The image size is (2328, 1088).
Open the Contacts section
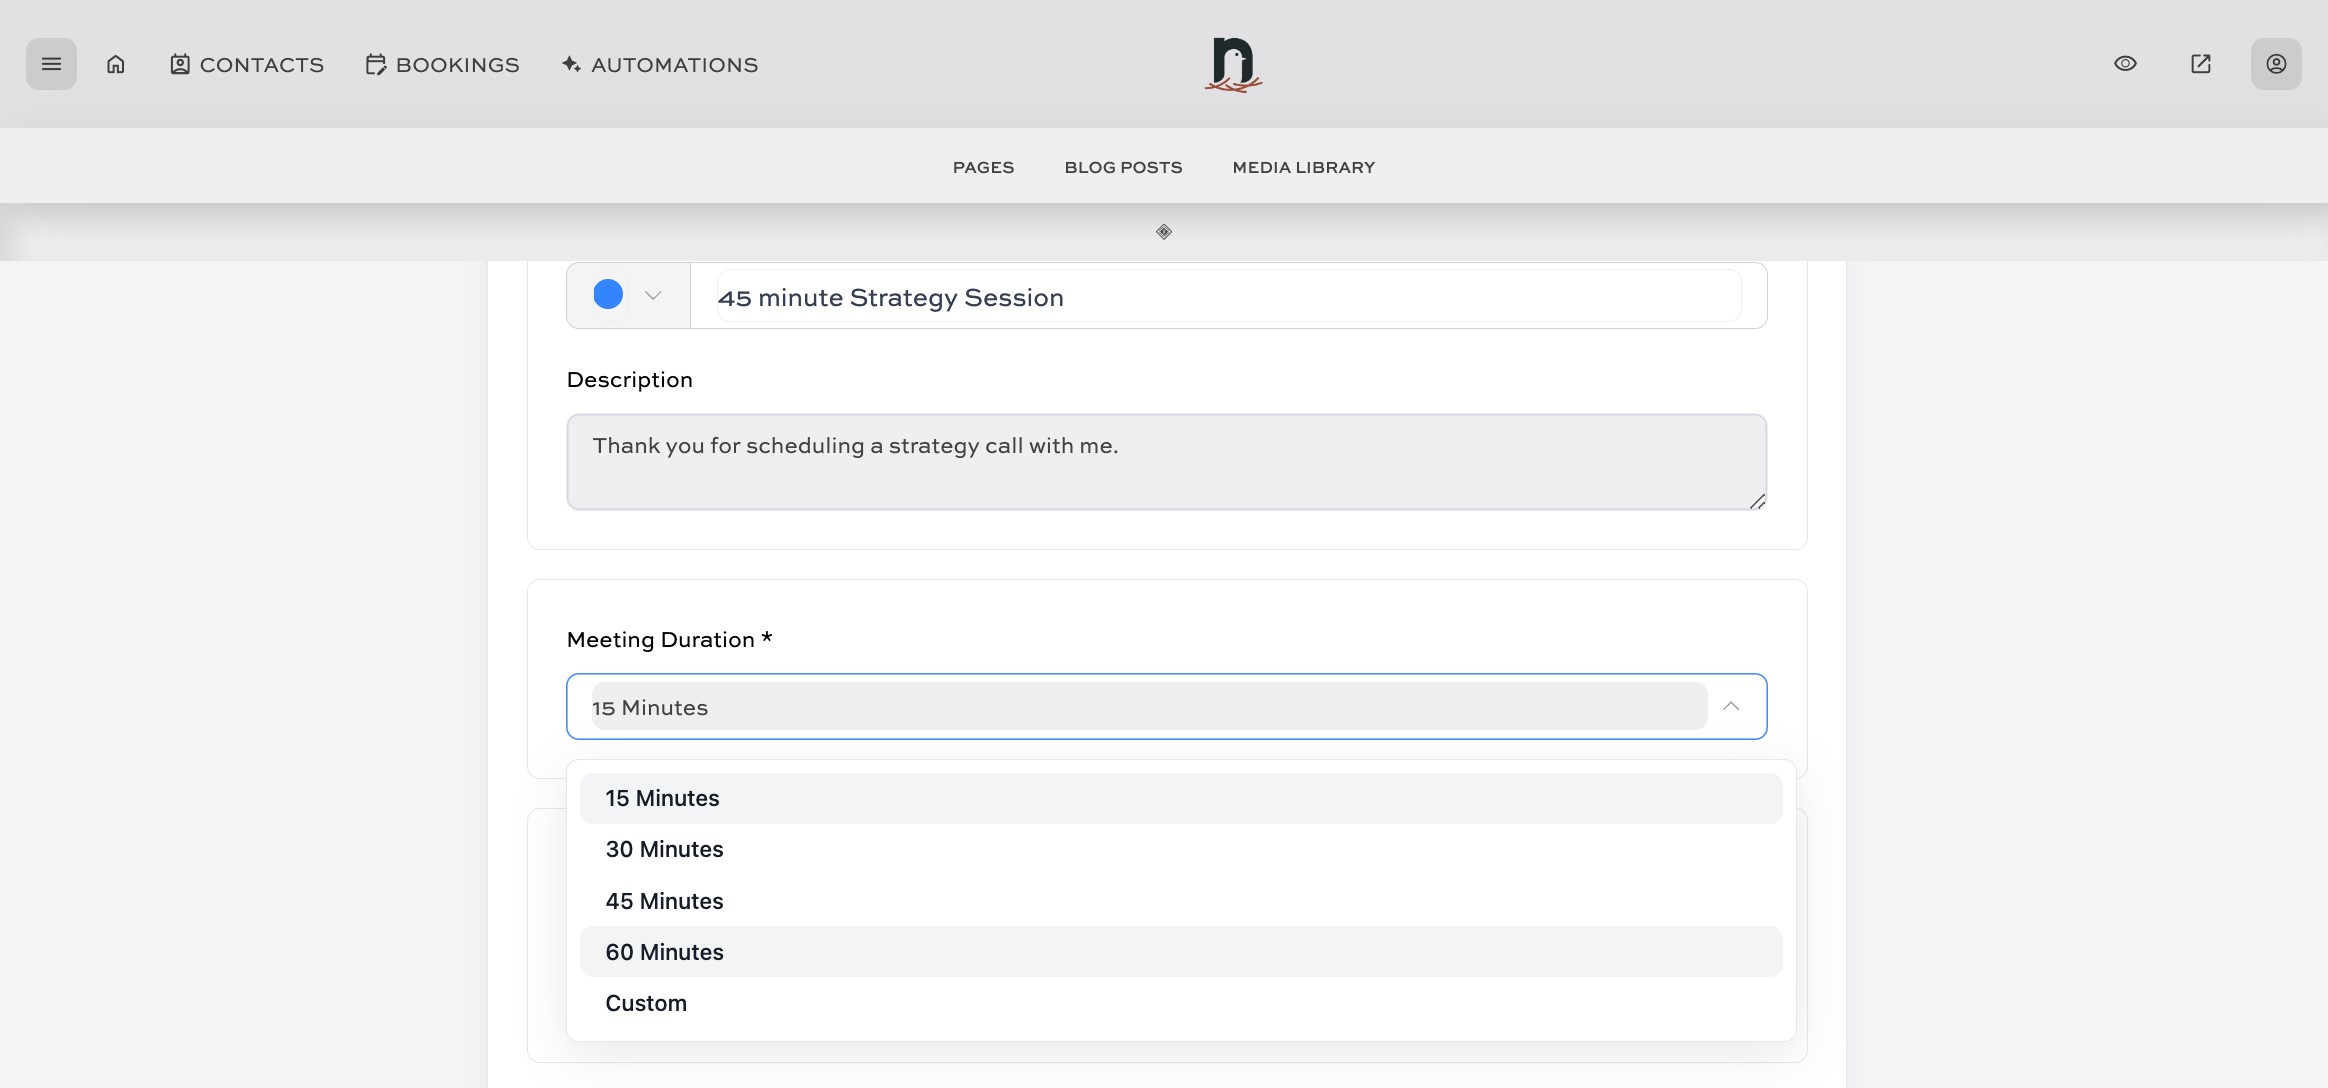pyautogui.click(x=246, y=64)
